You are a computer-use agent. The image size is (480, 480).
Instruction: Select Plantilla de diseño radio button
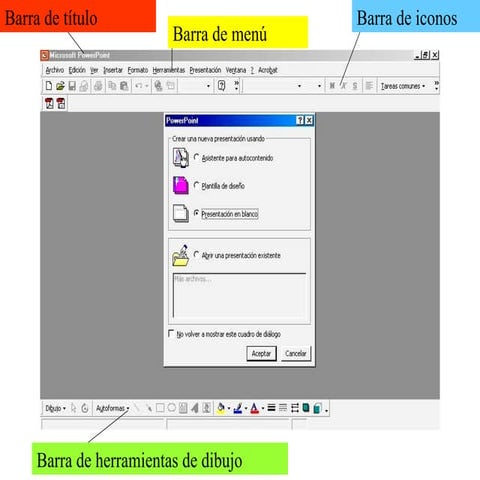[196, 185]
